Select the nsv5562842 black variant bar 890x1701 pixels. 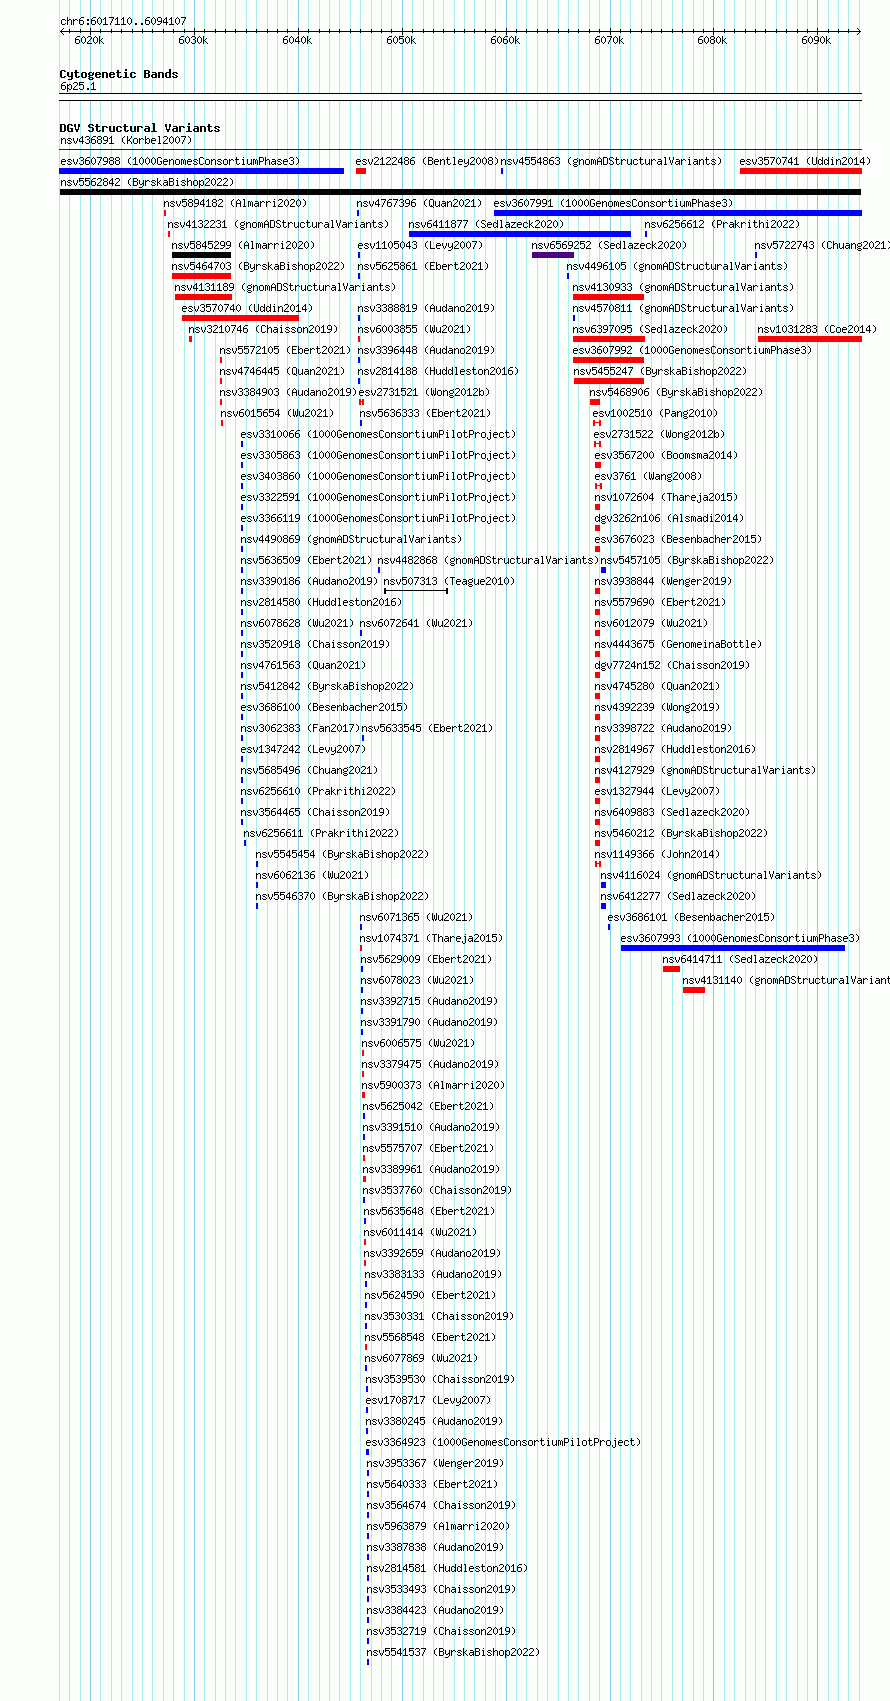[460, 192]
